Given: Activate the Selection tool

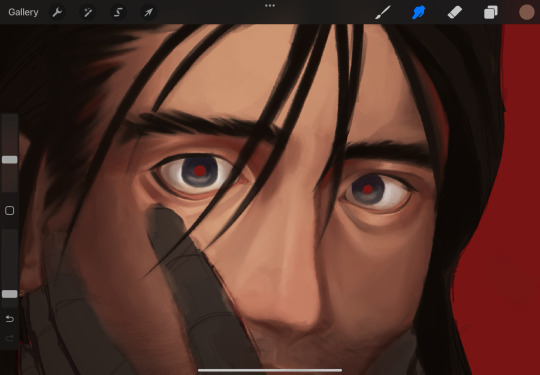Looking at the screenshot, I should tap(118, 13).
